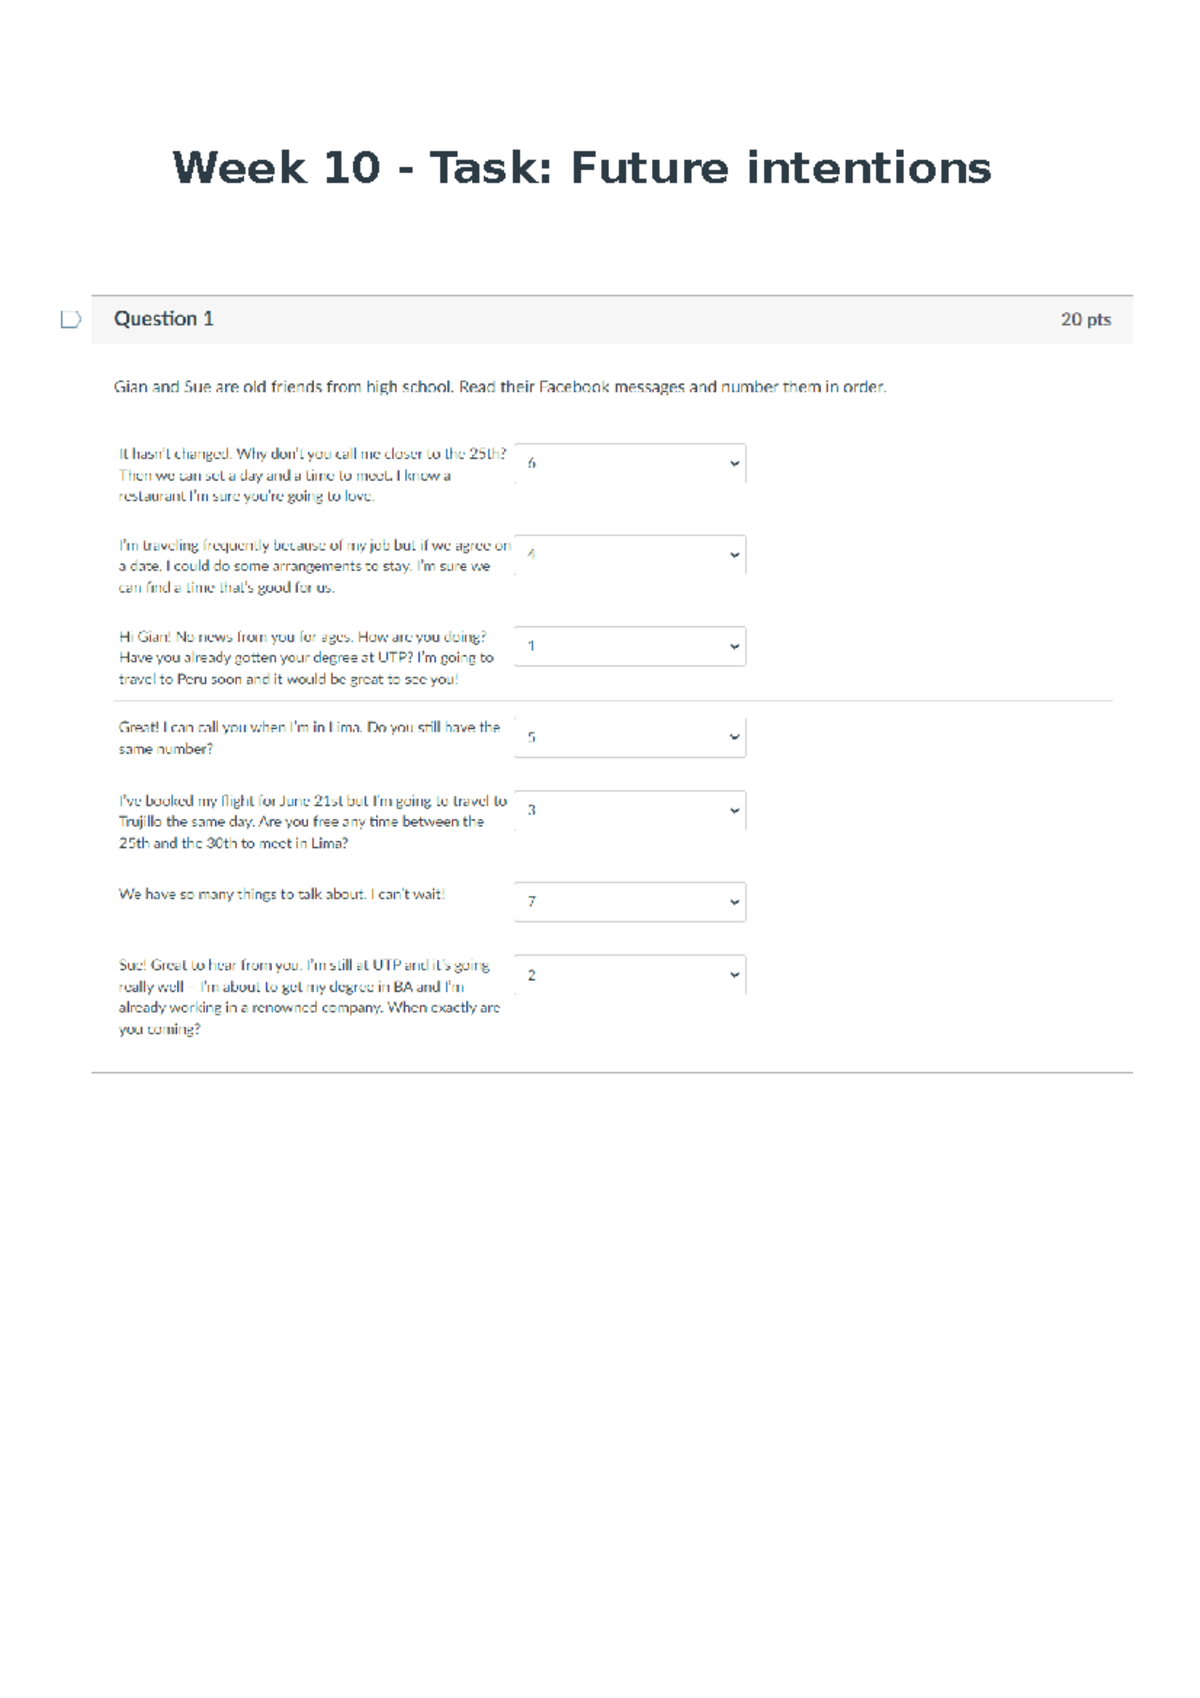Click the "I'm traveling frequently" message text
The height and width of the screenshot is (1698, 1200).
[314, 566]
